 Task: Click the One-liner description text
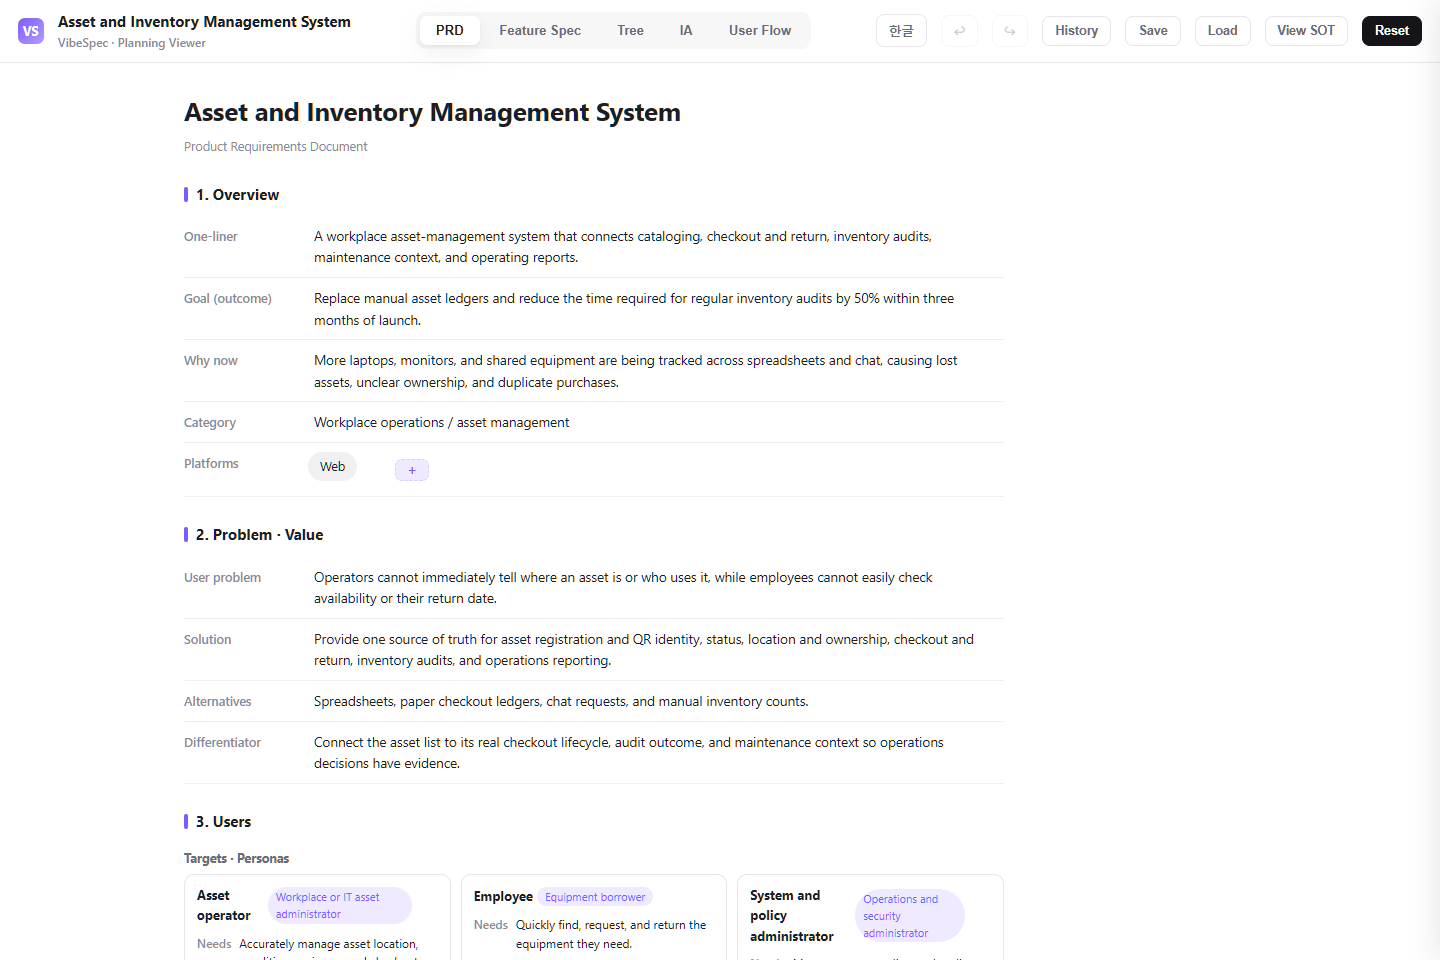coord(623,247)
